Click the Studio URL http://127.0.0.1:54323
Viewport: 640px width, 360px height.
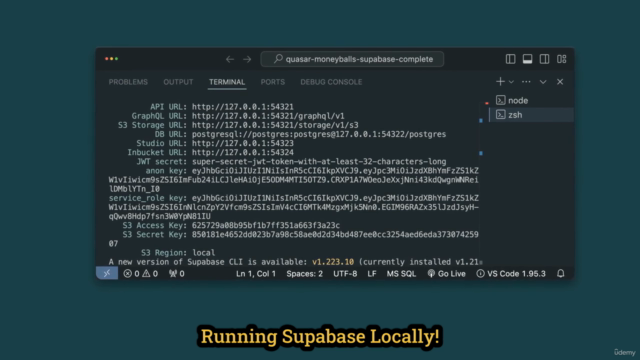click(242, 143)
